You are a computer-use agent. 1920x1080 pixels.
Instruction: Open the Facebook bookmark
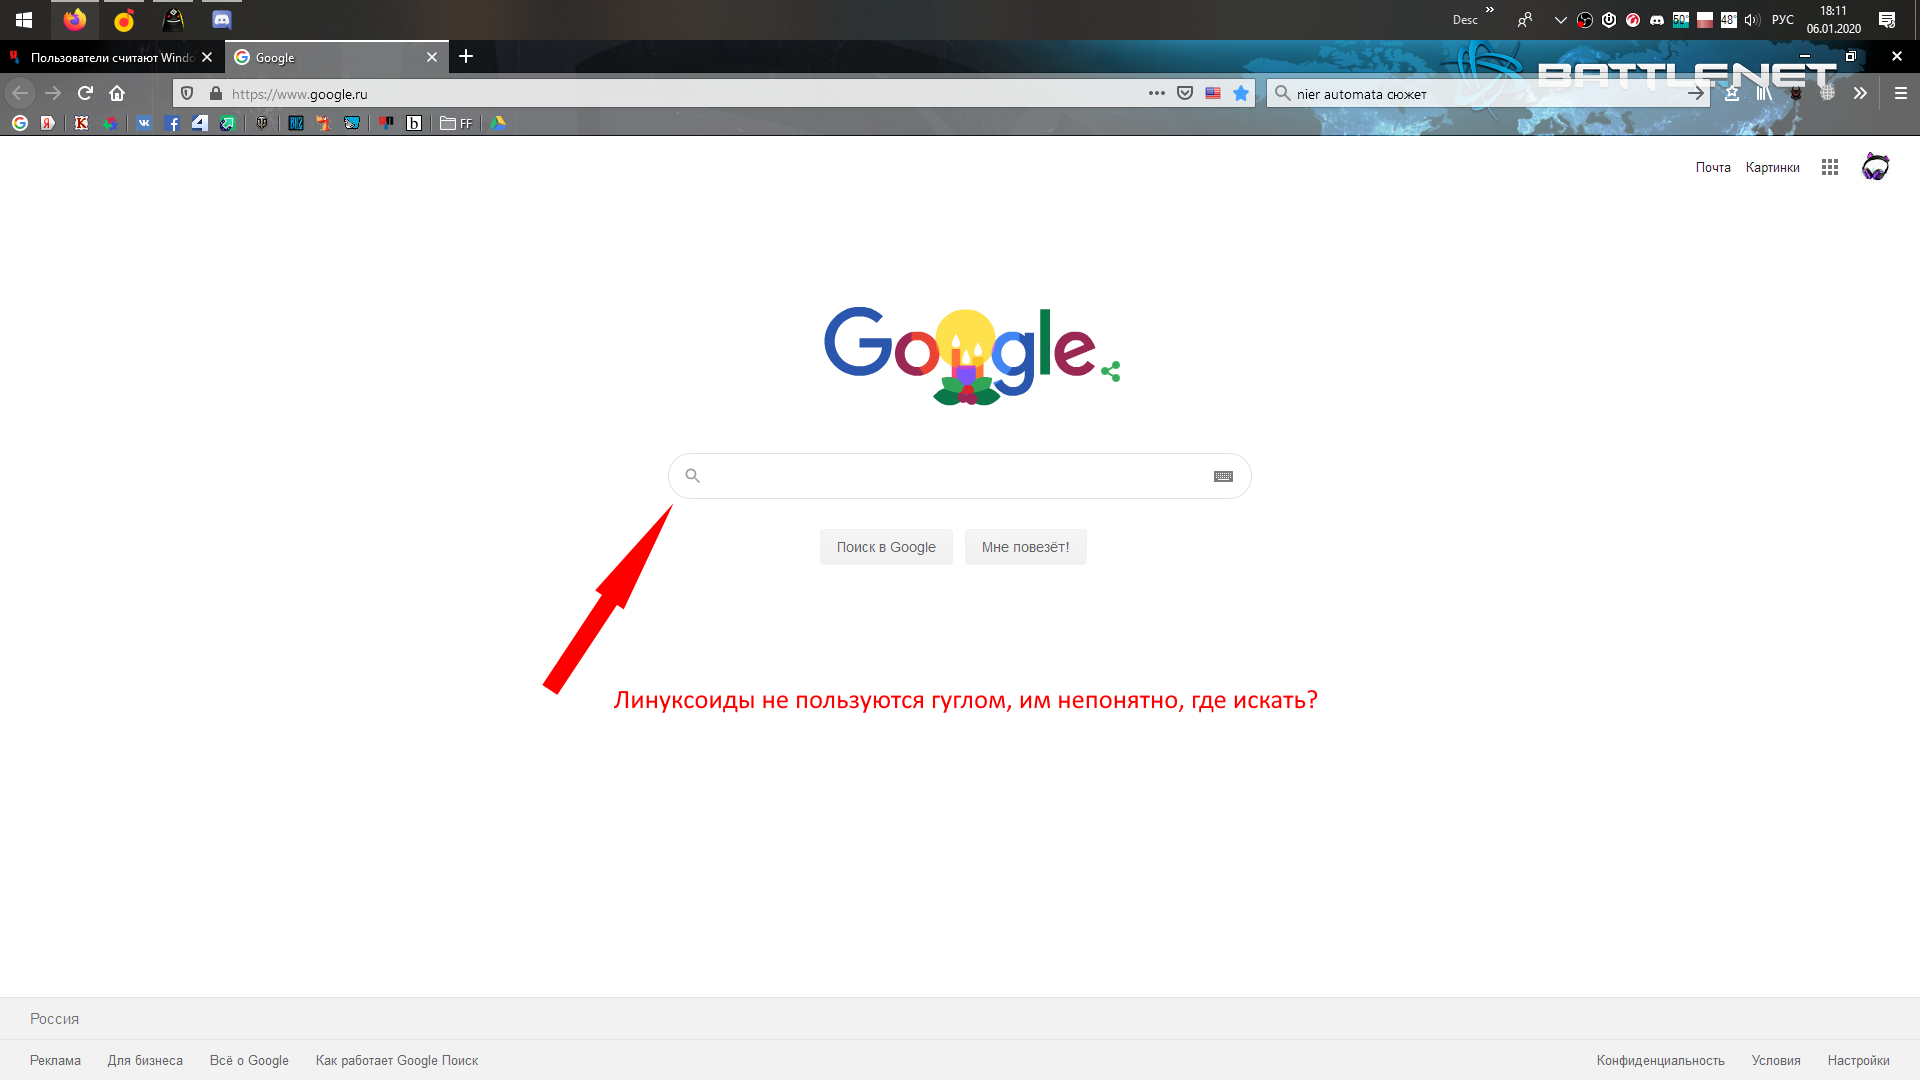[172, 123]
